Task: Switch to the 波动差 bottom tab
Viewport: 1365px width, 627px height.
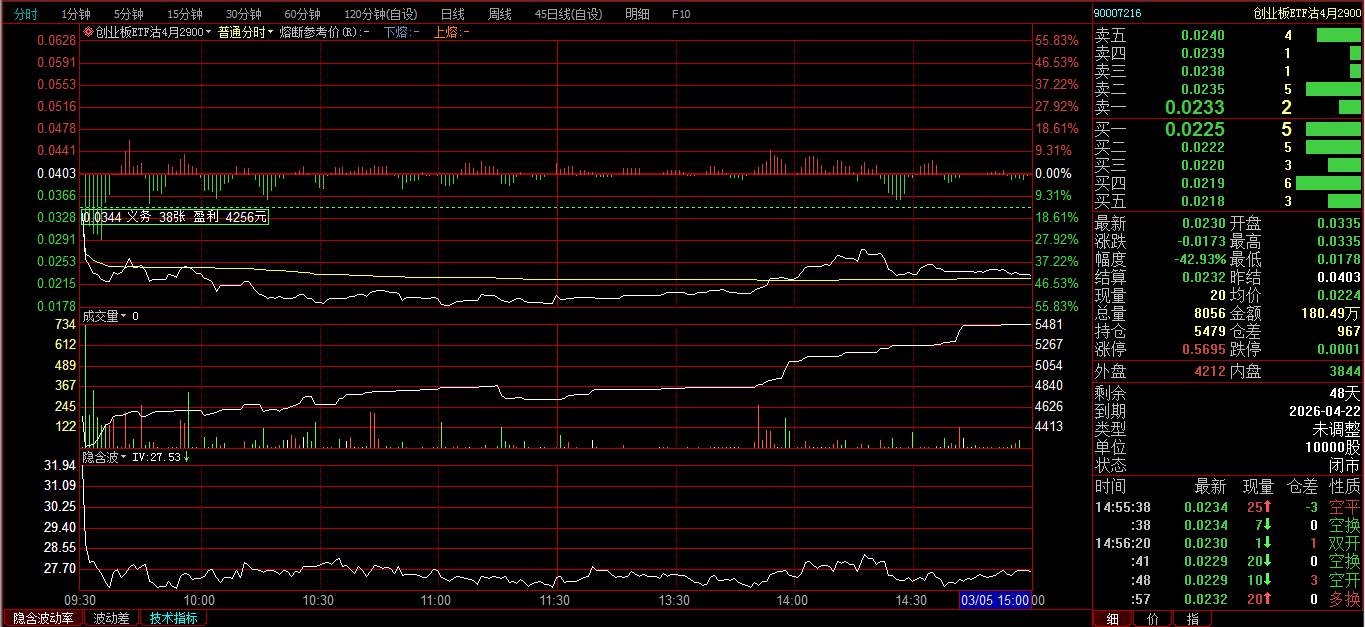Action: (111, 618)
